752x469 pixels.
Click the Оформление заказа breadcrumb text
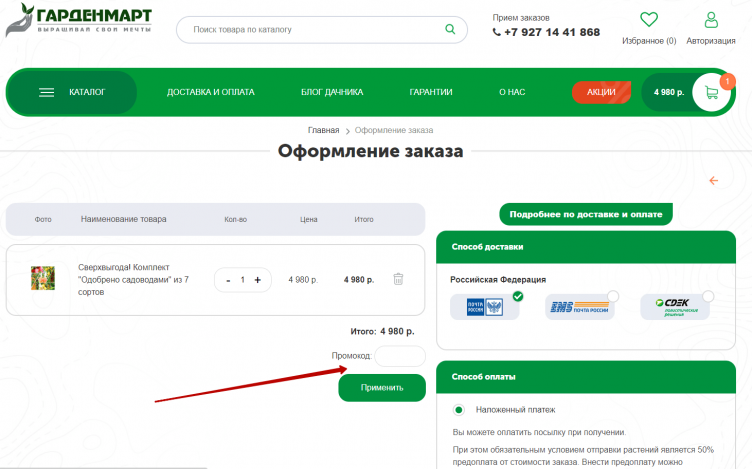394,130
